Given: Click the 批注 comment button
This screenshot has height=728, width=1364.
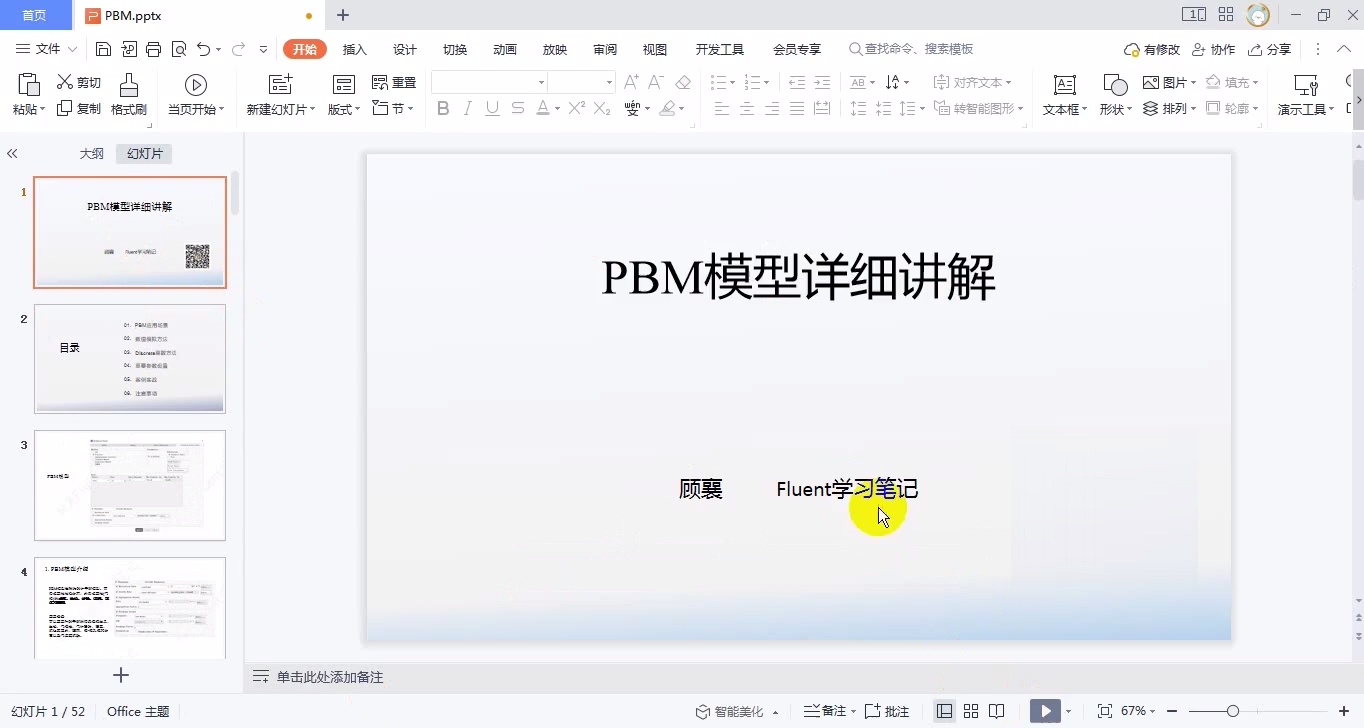Looking at the screenshot, I should (886, 710).
